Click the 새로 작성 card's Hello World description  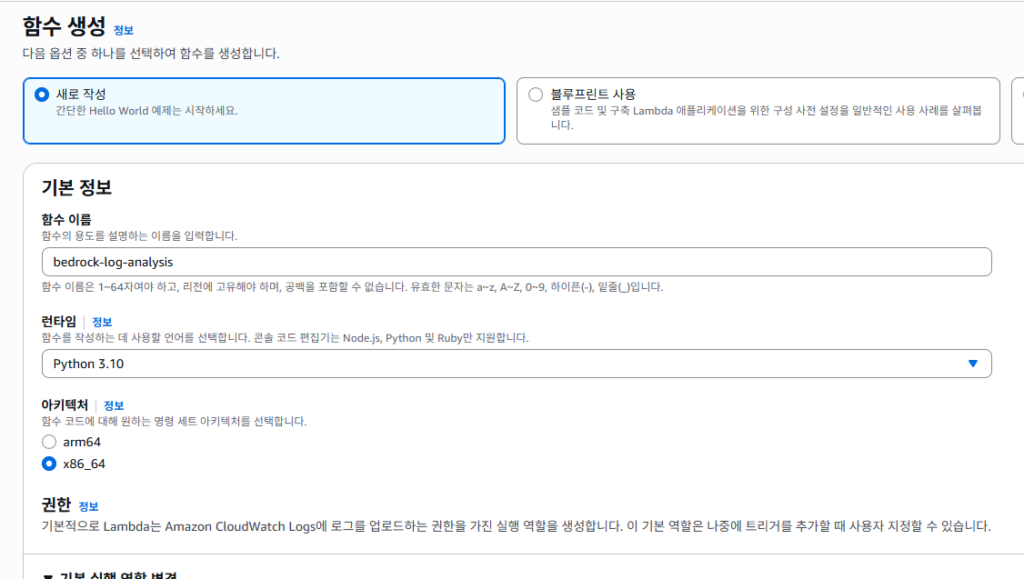(x=147, y=110)
